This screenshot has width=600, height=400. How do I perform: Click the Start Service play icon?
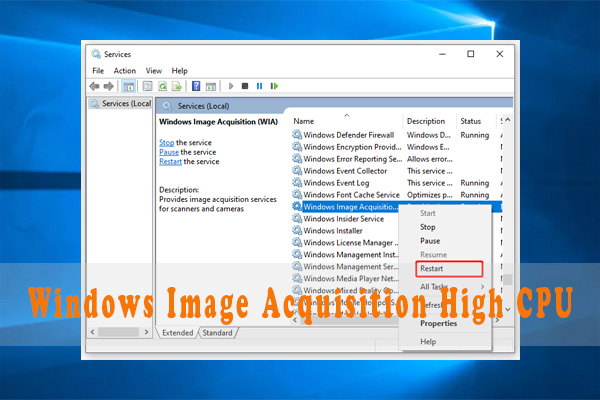pos(231,86)
